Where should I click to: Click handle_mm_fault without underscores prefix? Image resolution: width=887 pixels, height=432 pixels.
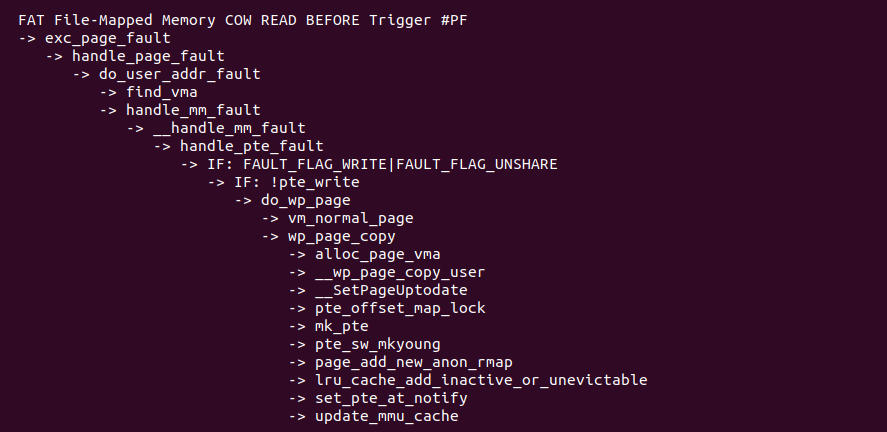(193, 110)
